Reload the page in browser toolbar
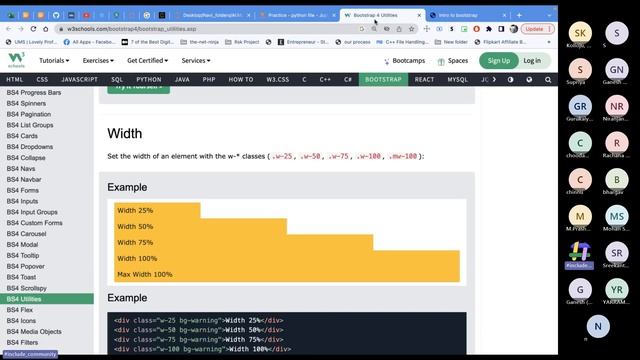Image resolution: width=640 pixels, height=360 pixels. click(33, 29)
